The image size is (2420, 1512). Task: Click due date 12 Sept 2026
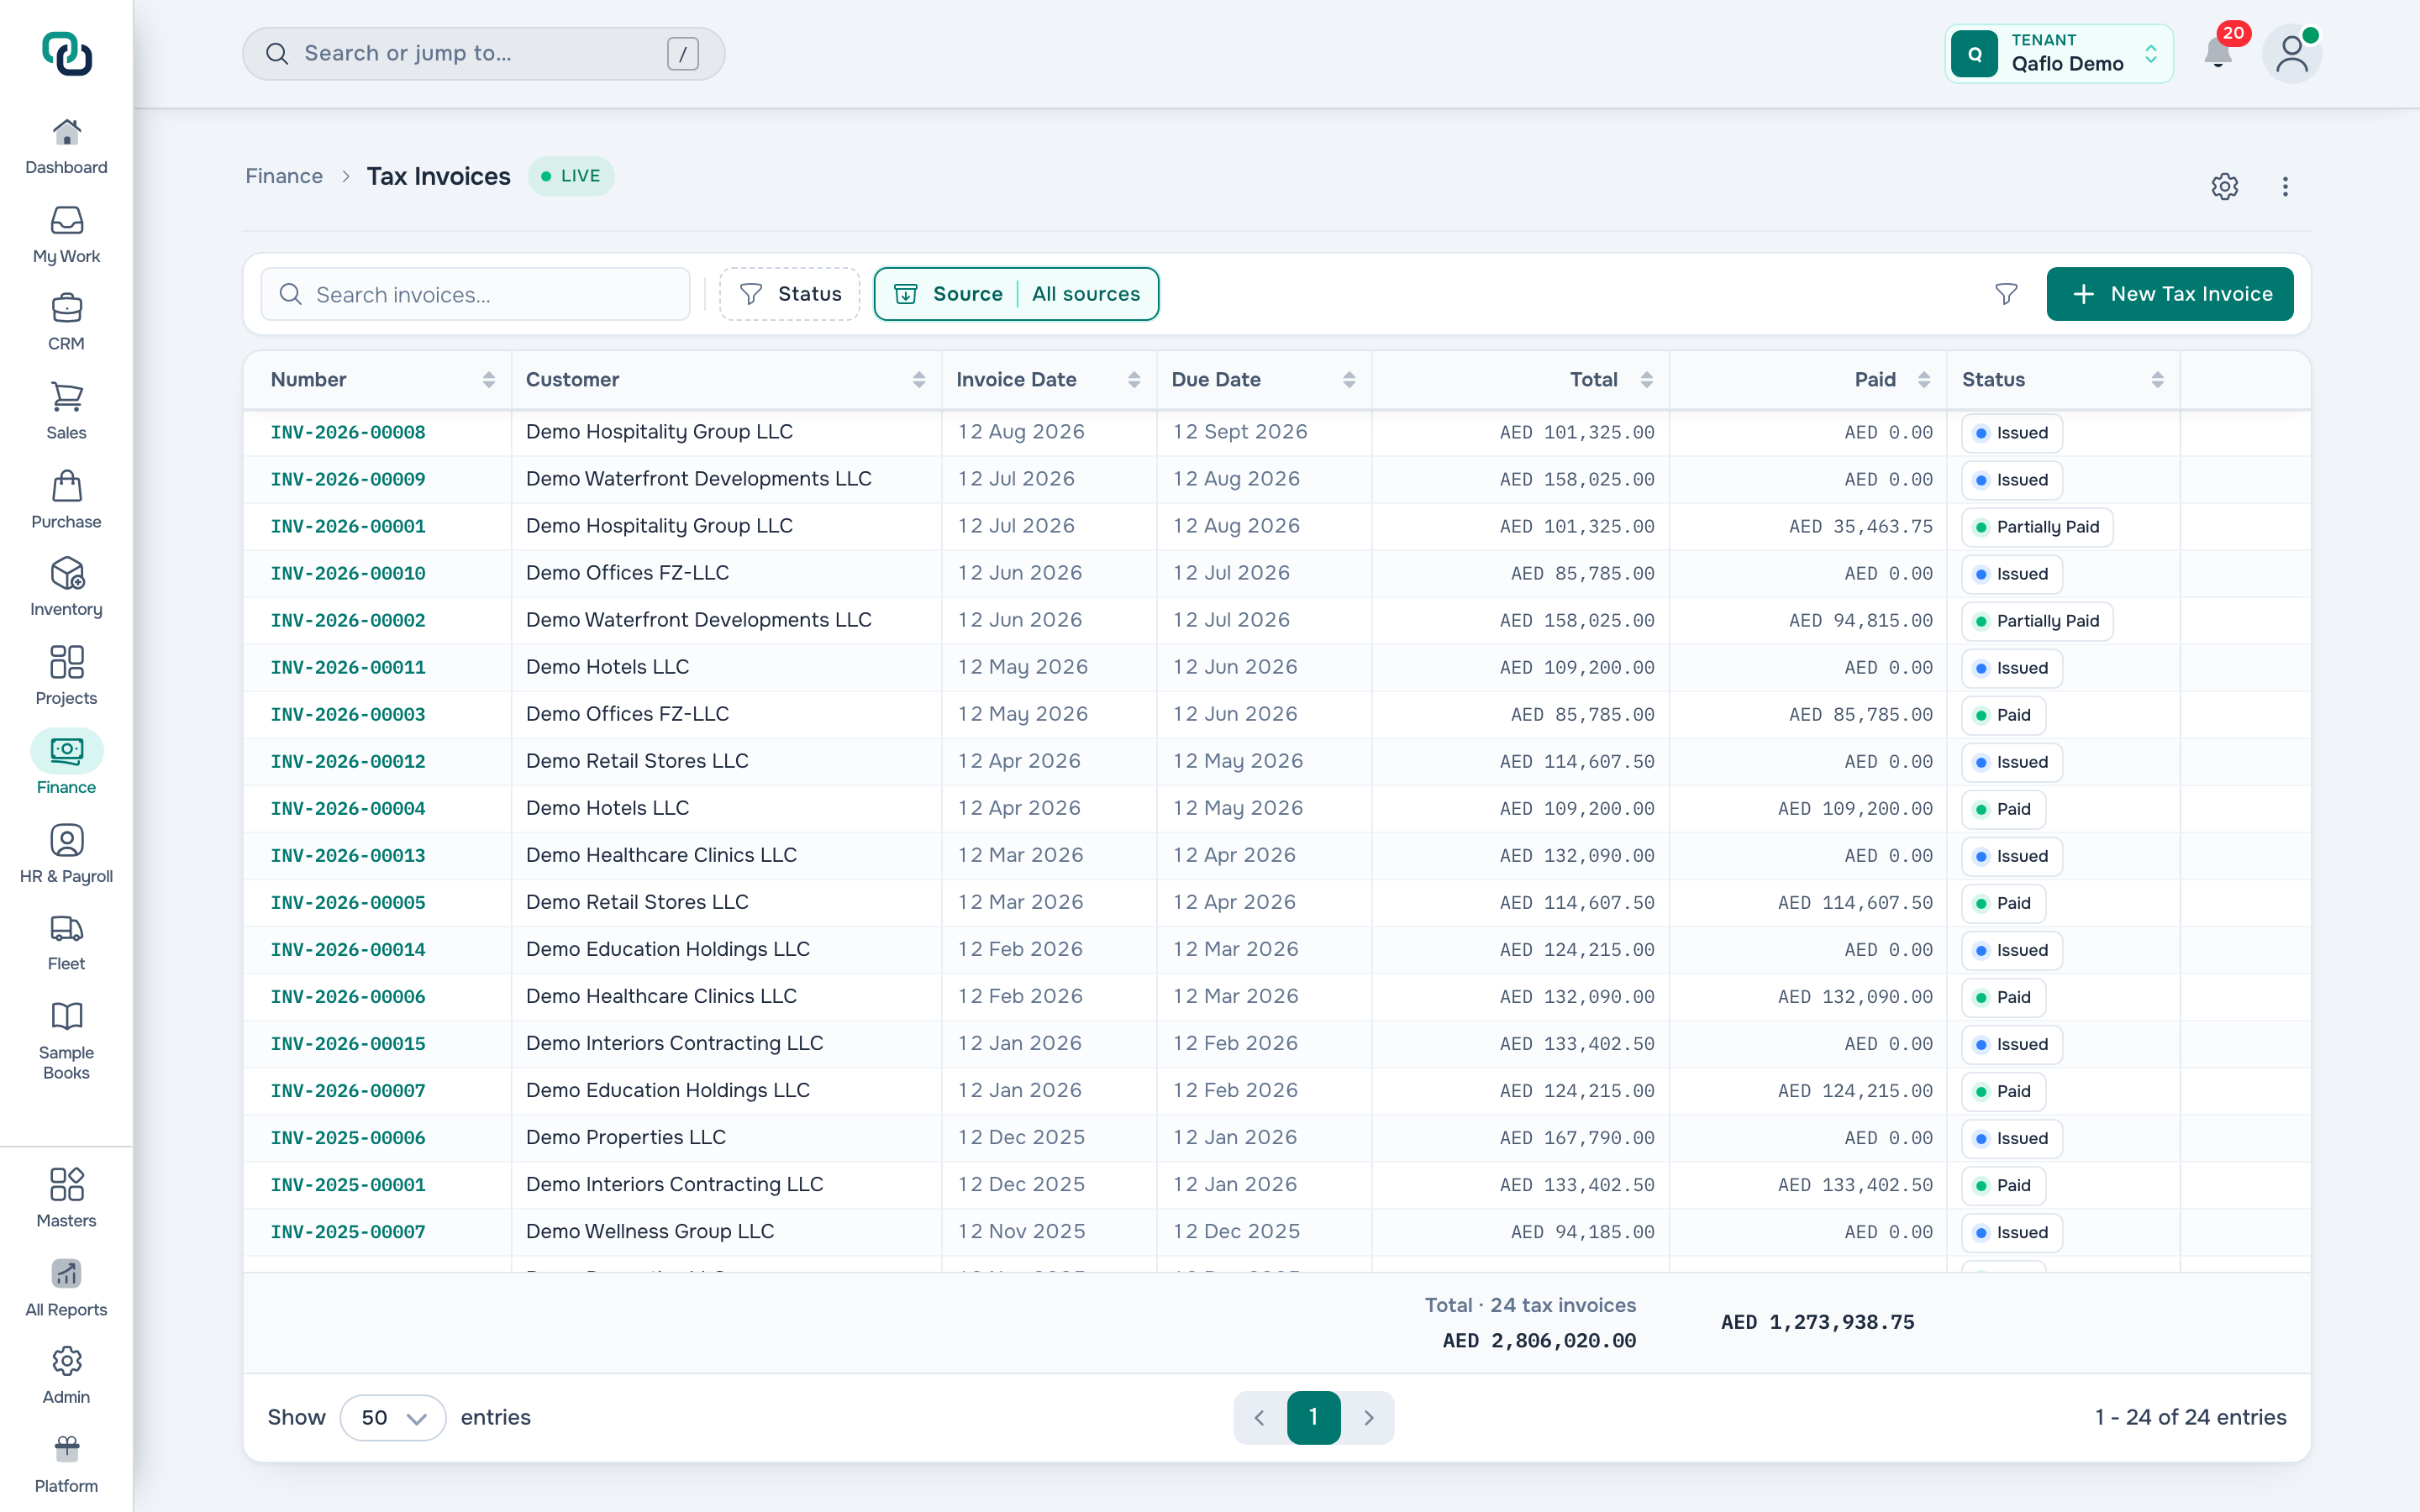1240,432
